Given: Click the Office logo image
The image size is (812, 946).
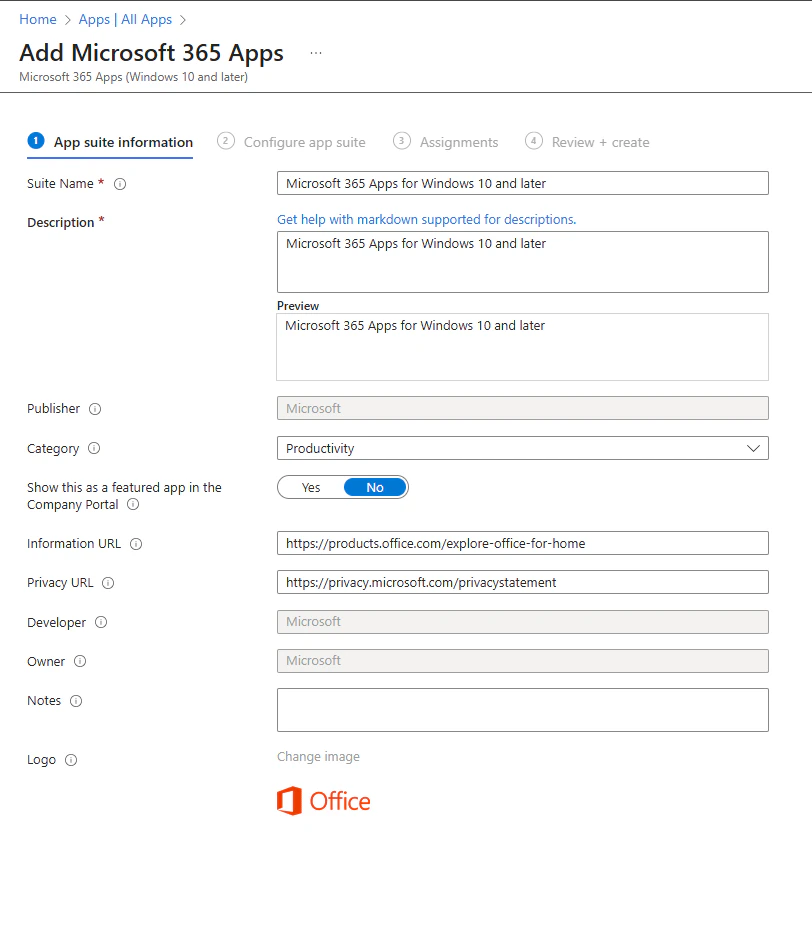Looking at the screenshot, I should click(323, 801).
